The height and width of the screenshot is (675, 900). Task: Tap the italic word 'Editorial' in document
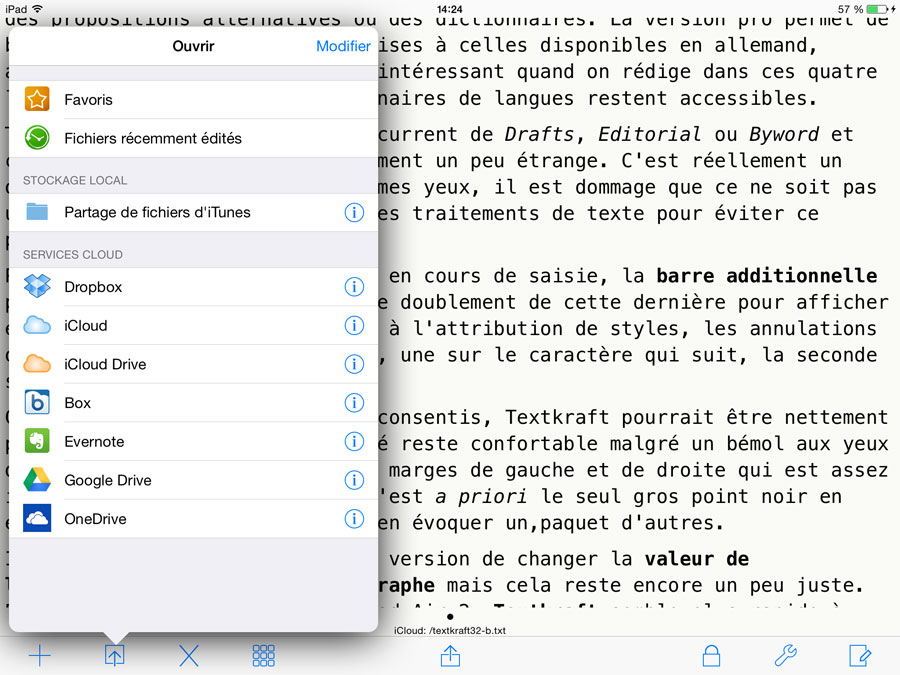coord(649,134)
